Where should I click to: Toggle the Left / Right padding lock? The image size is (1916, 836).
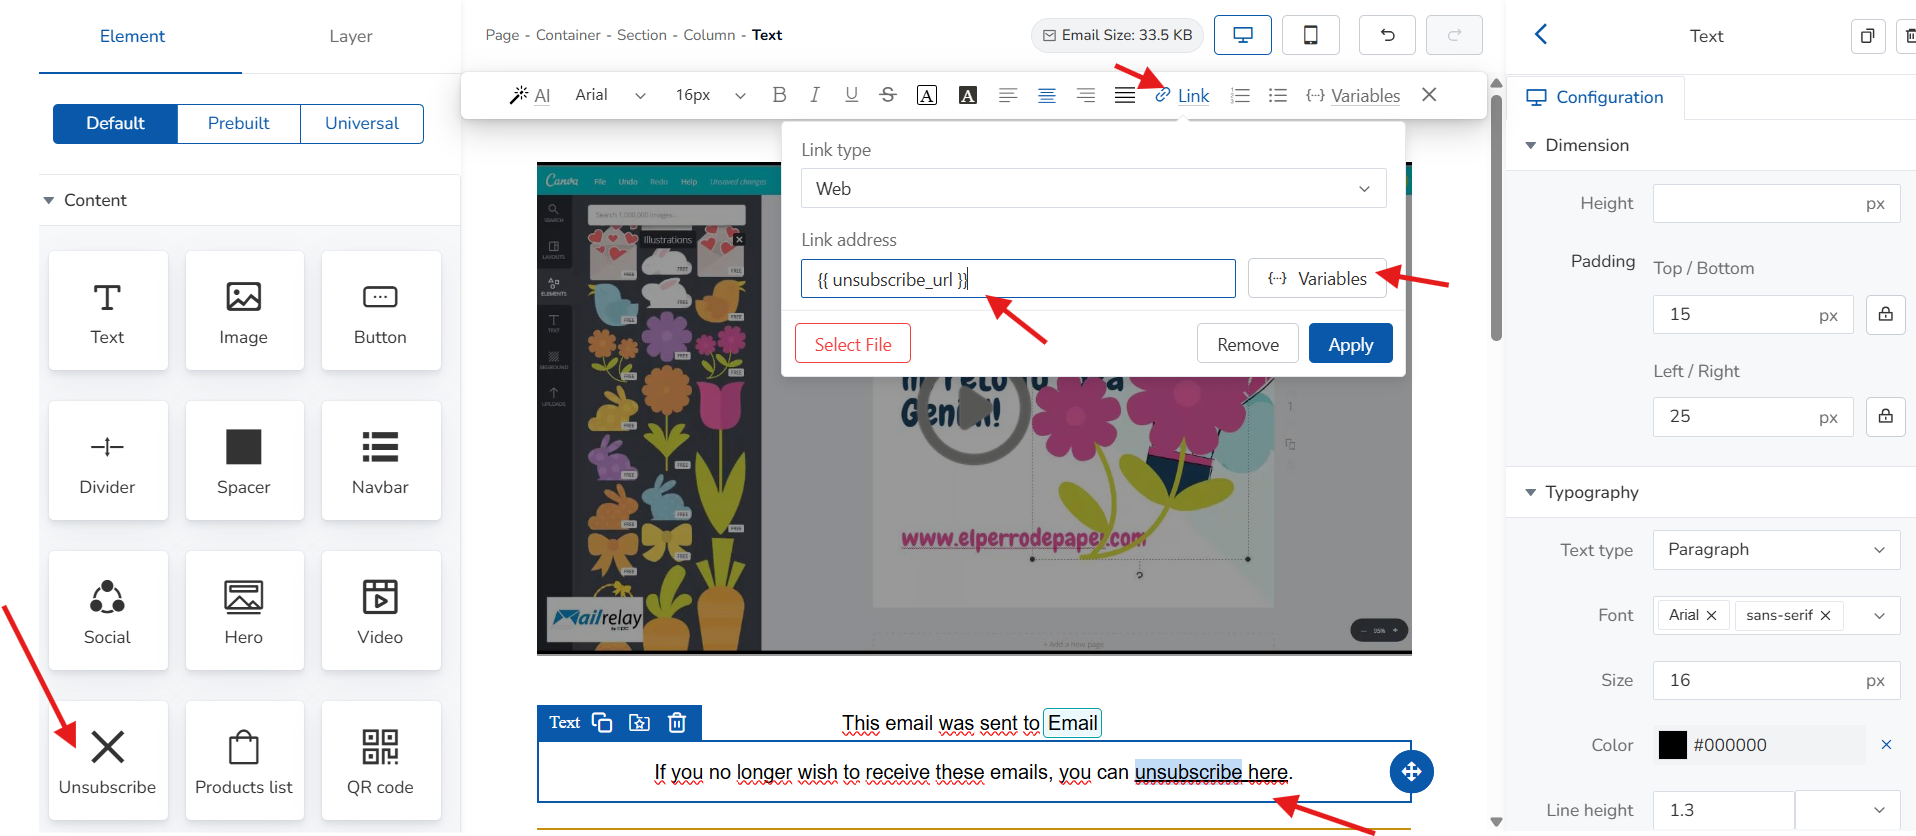click(1885, 416)
